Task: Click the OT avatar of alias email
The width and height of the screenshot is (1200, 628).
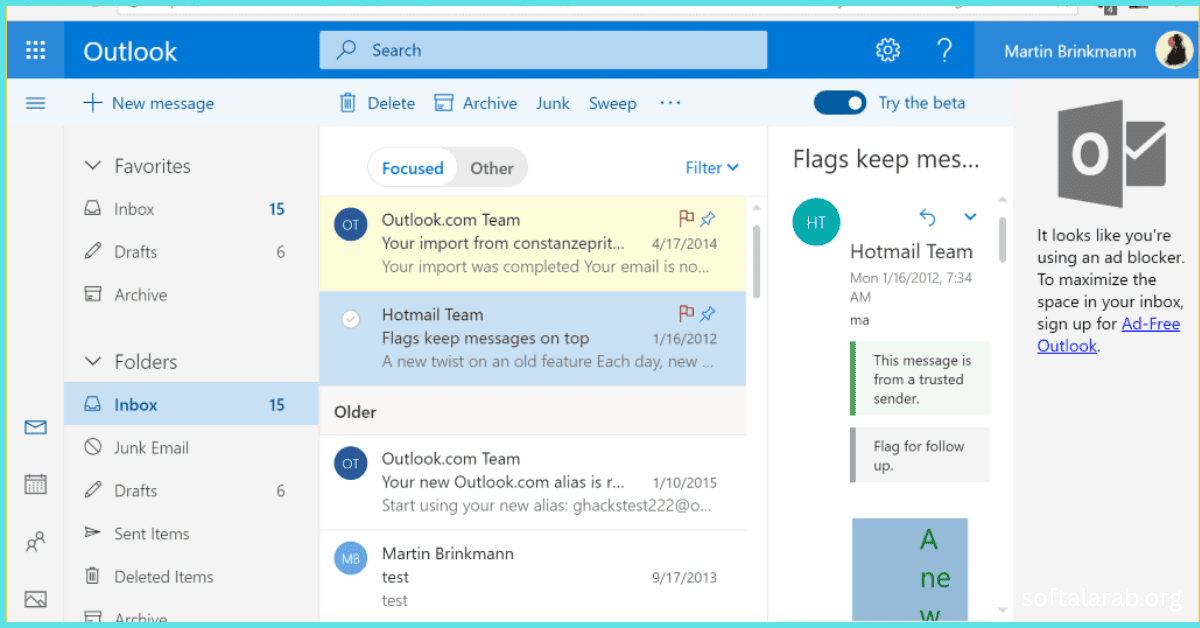Action: click(x=350, y=464)
